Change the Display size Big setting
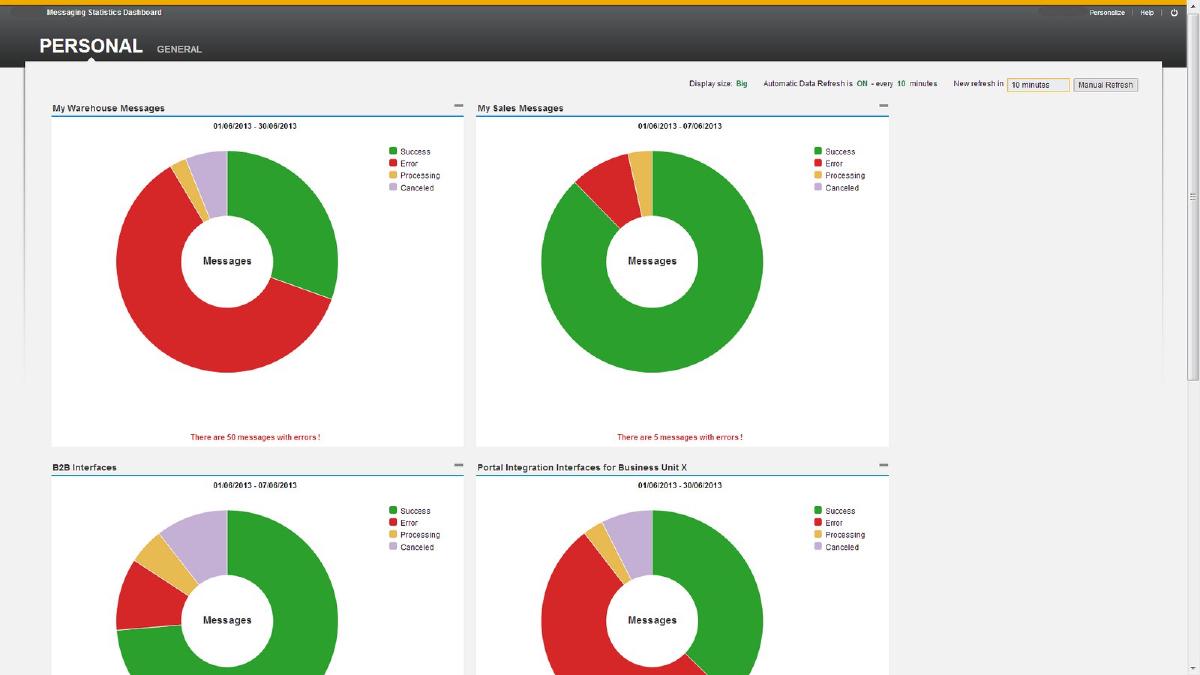 742,84
